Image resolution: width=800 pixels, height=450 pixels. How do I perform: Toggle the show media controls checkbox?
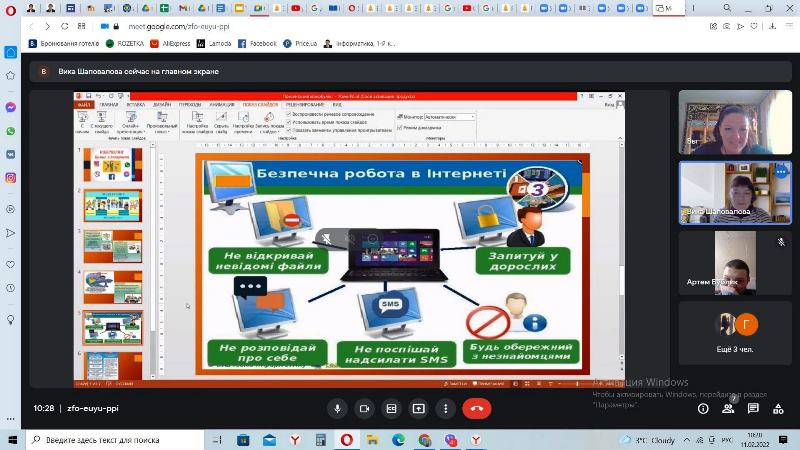pyautogui.click(x=289, y=130)
